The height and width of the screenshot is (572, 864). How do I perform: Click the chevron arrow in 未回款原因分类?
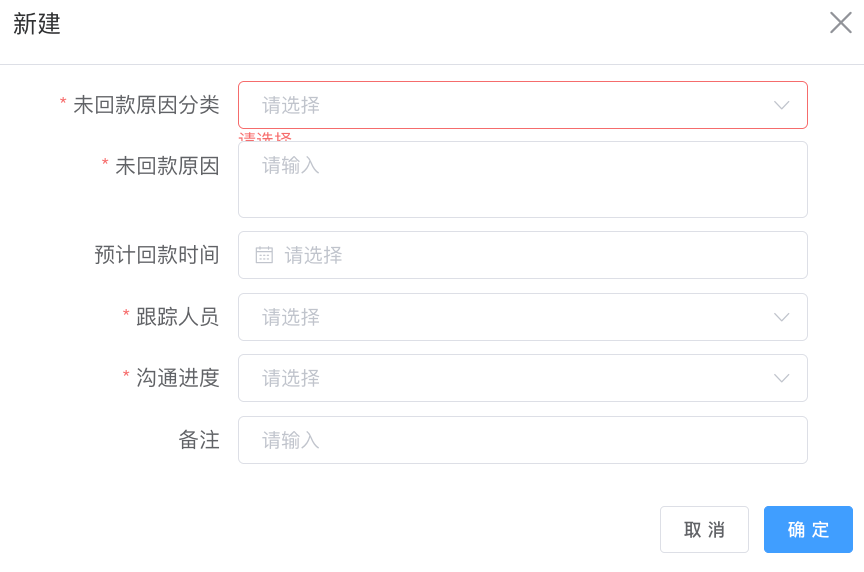[x=782, y=105]
